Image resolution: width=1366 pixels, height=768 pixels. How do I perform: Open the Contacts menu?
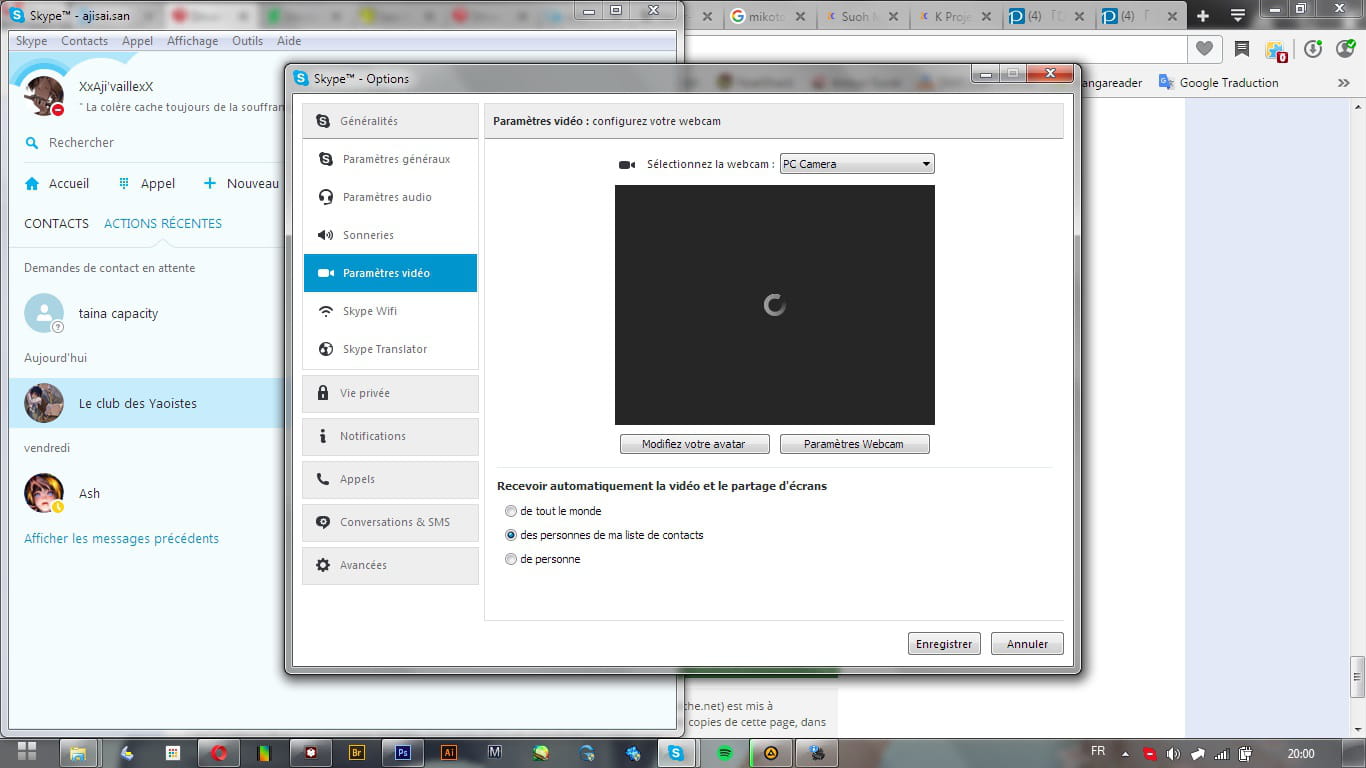(84, 41)
